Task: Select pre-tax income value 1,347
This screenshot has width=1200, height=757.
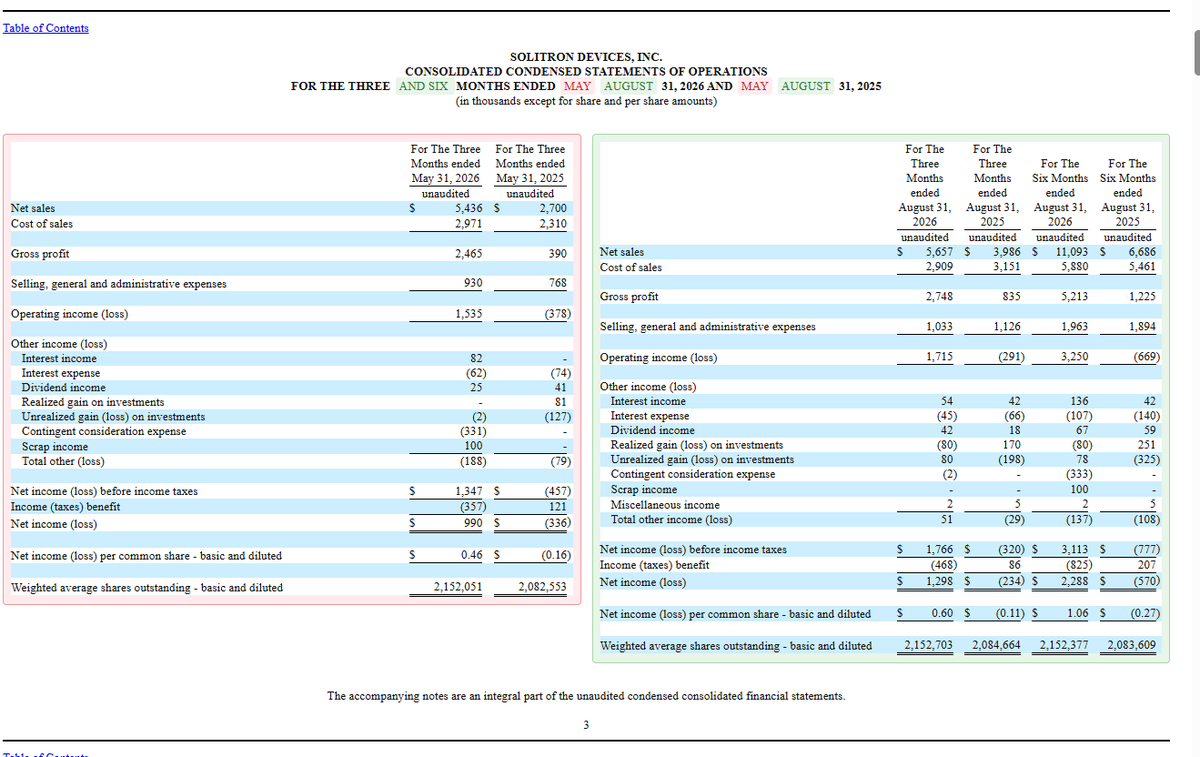Action: click(x=468, y=491)
